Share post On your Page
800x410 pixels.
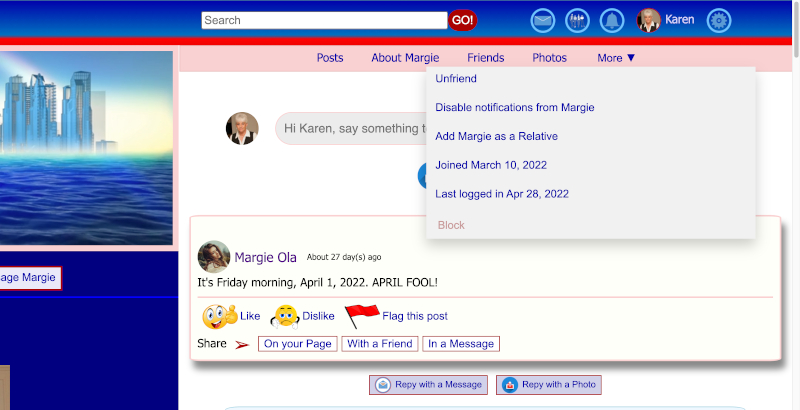pyautogui.click(x=297, y=344)
